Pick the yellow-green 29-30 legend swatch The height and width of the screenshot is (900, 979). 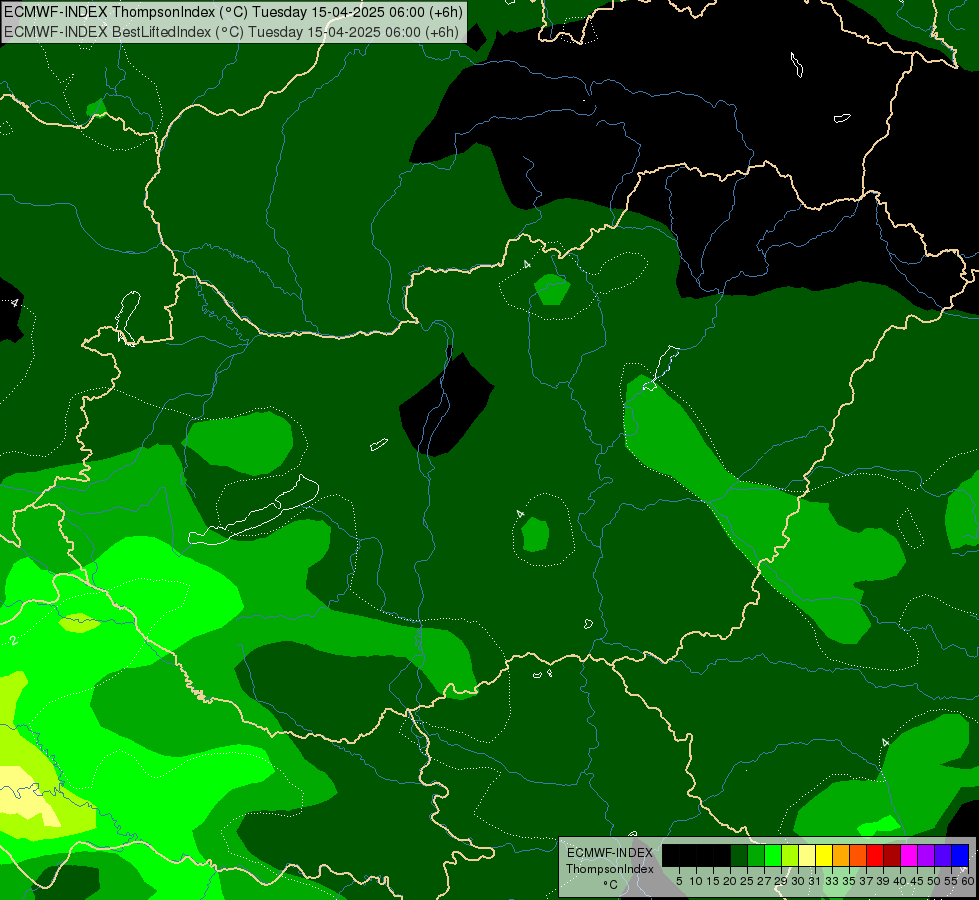(790, 855)
